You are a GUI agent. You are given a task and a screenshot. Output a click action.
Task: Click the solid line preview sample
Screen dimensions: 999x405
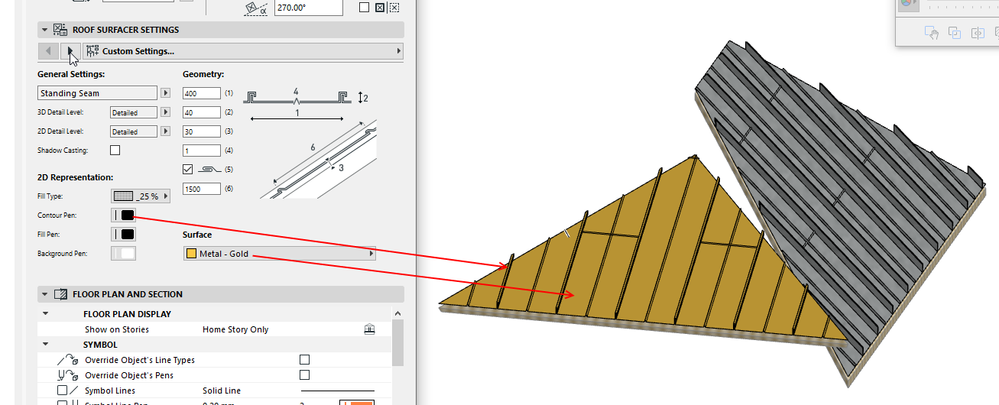pyautogui.click(x=338, y=390)
